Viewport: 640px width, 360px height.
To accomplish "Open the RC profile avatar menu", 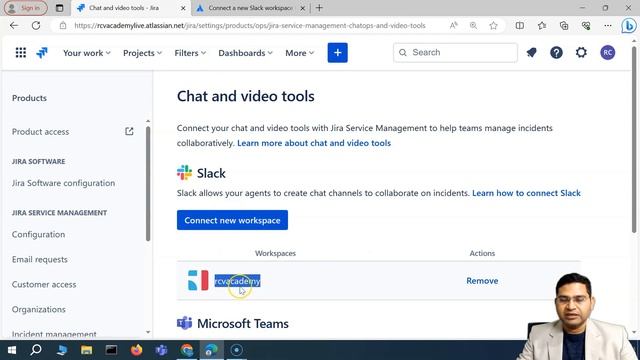I will (x=608, y=53).
